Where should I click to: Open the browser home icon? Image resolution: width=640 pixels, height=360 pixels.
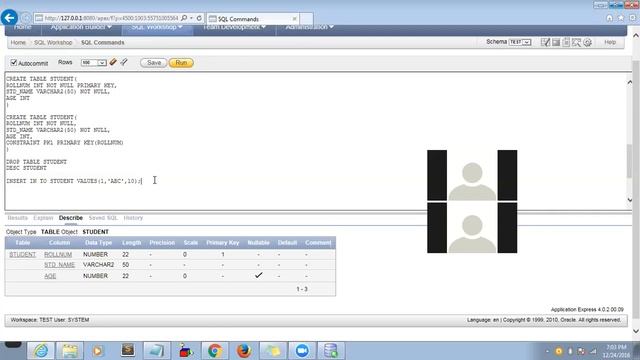point(609,18)
